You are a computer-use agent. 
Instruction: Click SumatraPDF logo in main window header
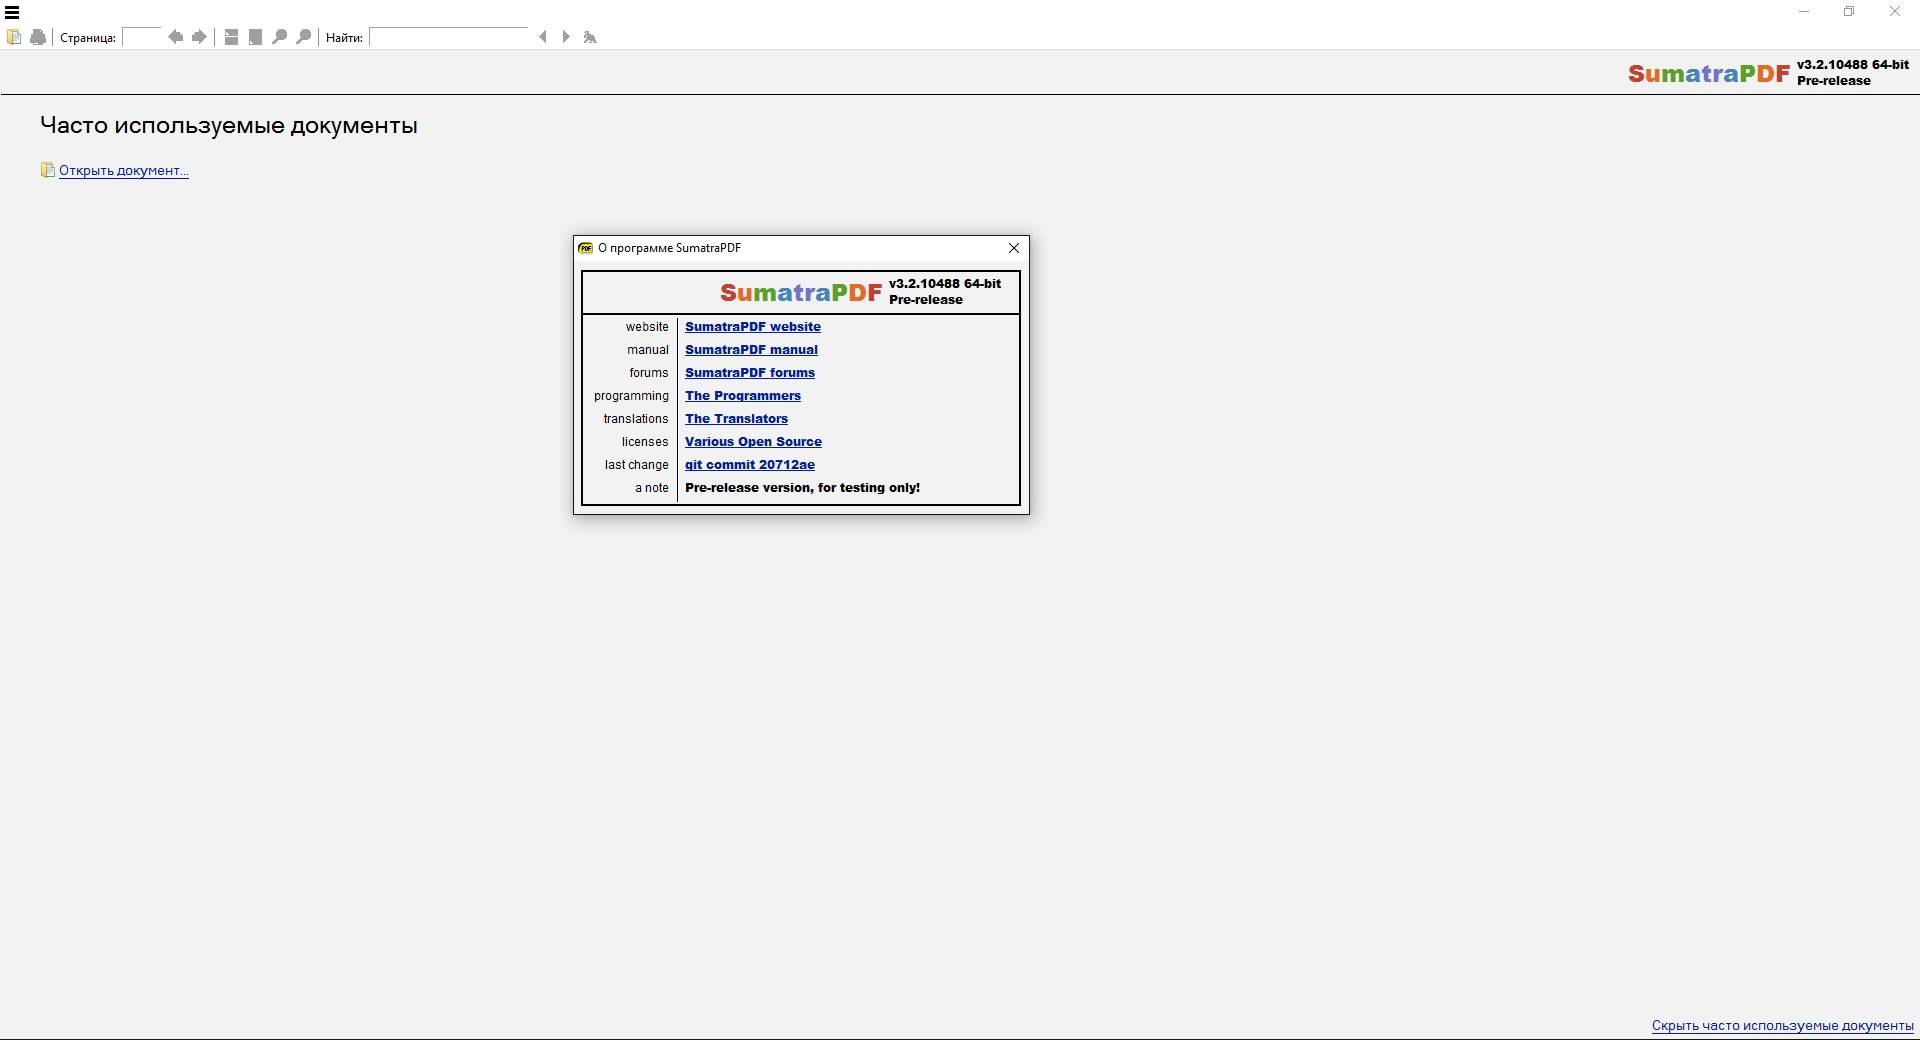pyautogui.click(x=1709, y=73)
